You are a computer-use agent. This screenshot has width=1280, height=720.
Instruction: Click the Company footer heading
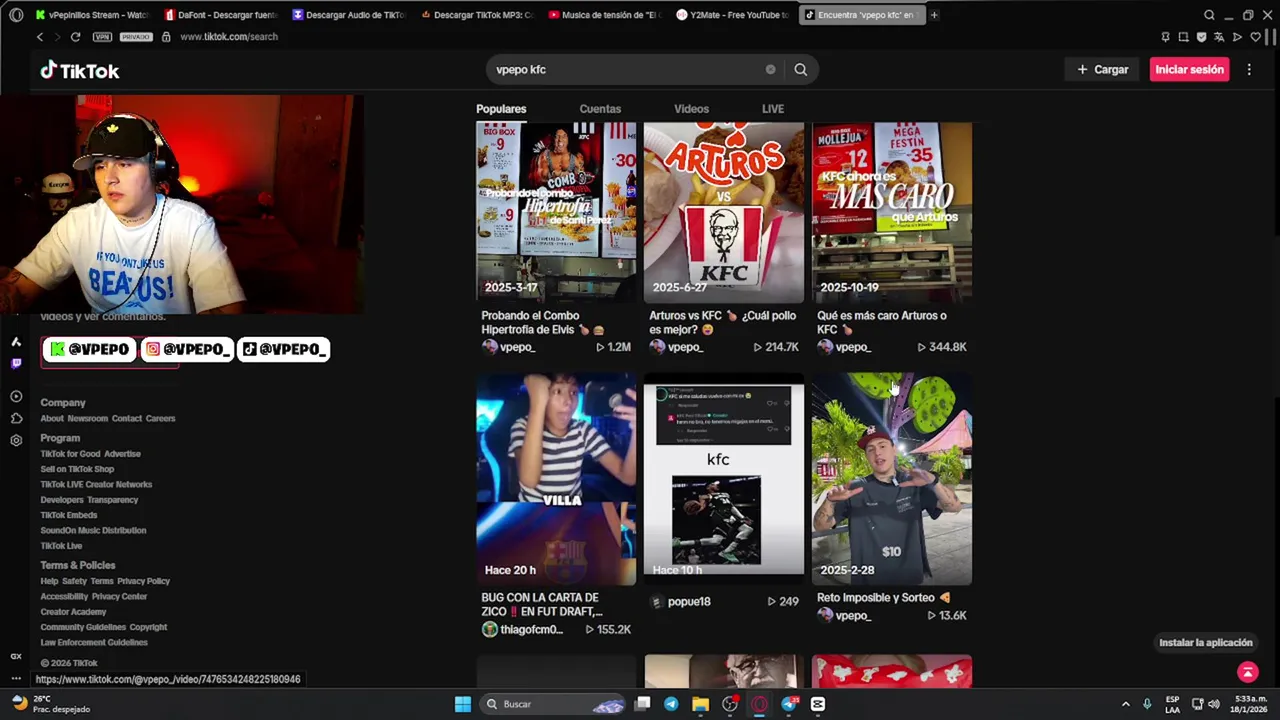coord(63,403)
